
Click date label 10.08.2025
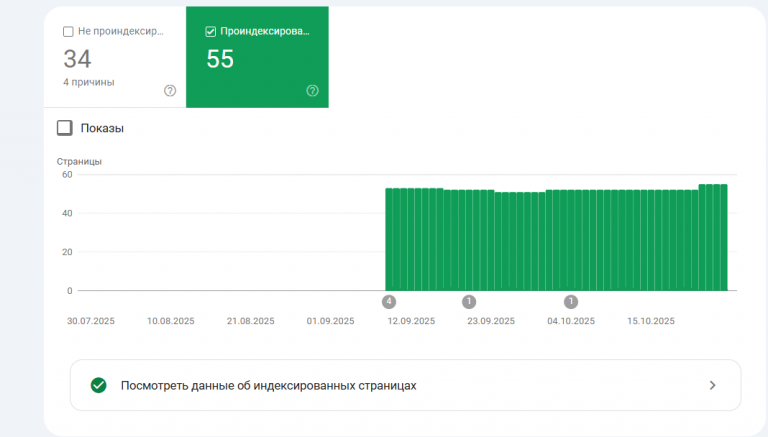[170, 321]
